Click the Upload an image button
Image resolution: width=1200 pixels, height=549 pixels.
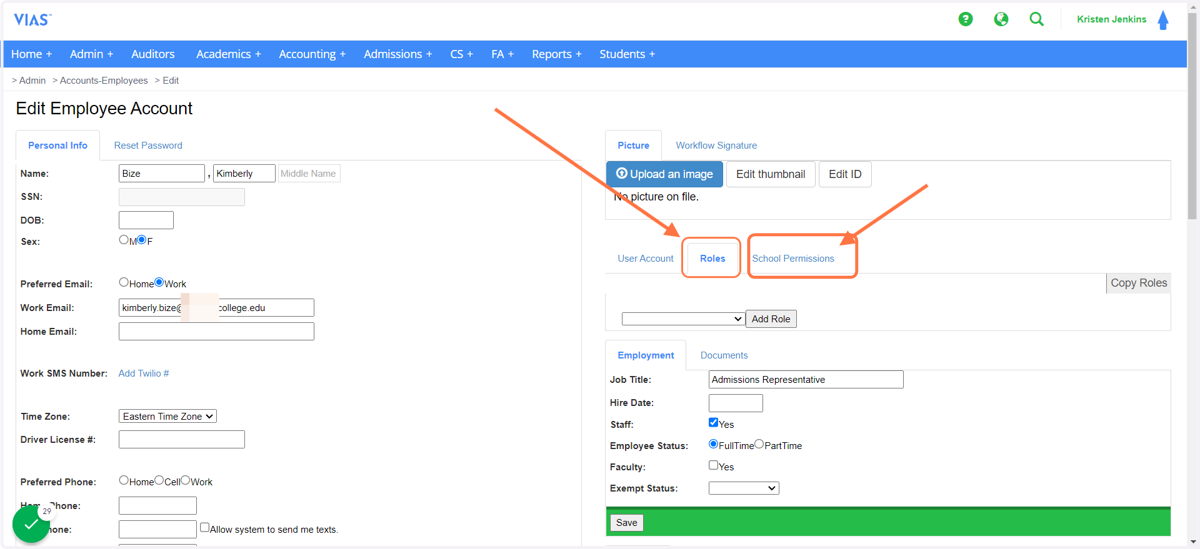pyautogui.click(x=664, y=174)
